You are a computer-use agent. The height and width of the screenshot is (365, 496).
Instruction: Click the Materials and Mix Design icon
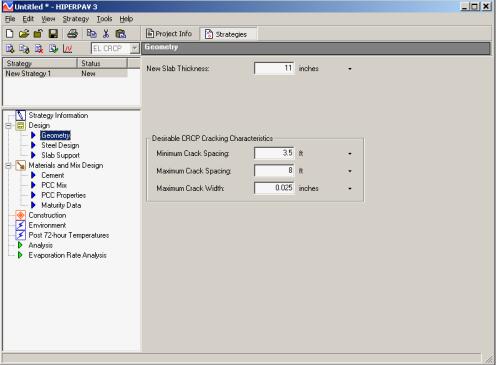(21, 165)
